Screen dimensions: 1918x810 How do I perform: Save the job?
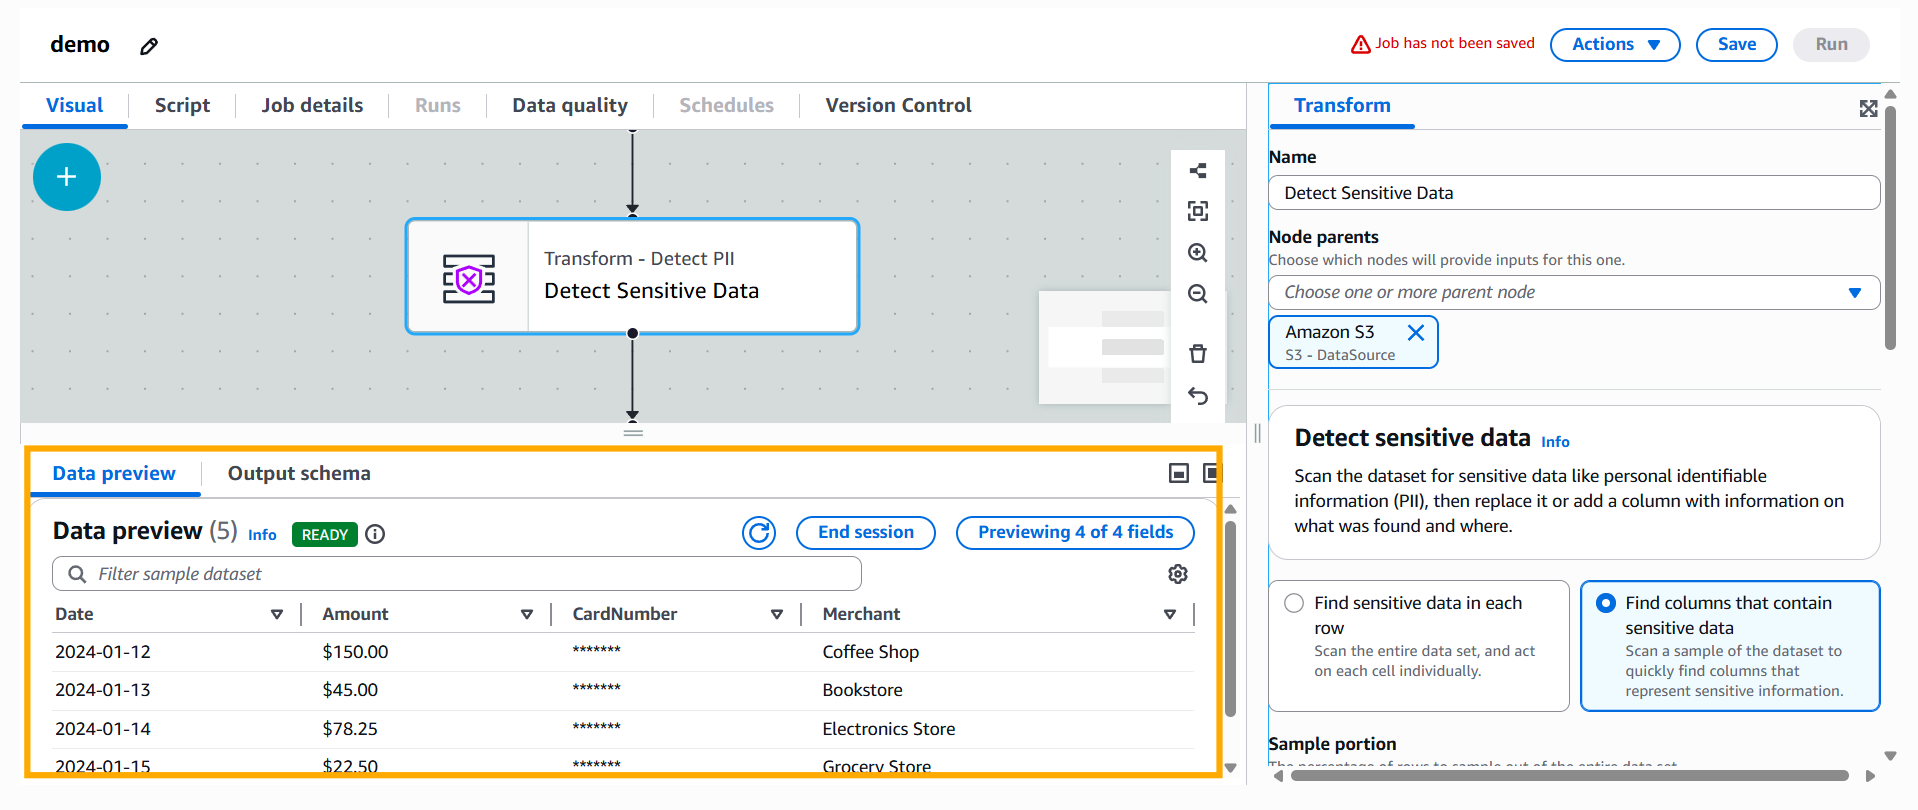click(1737, 44)
